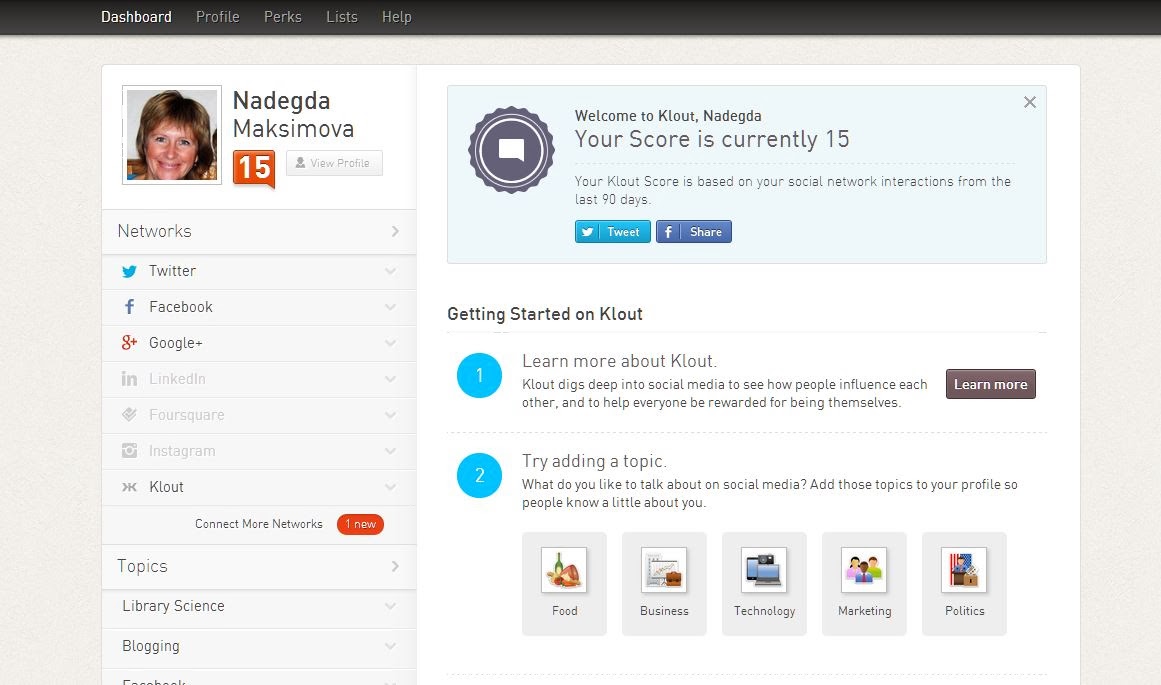Click Nadegda Maksimova's profile photo

pyautogui.click(x=172, y=135)
